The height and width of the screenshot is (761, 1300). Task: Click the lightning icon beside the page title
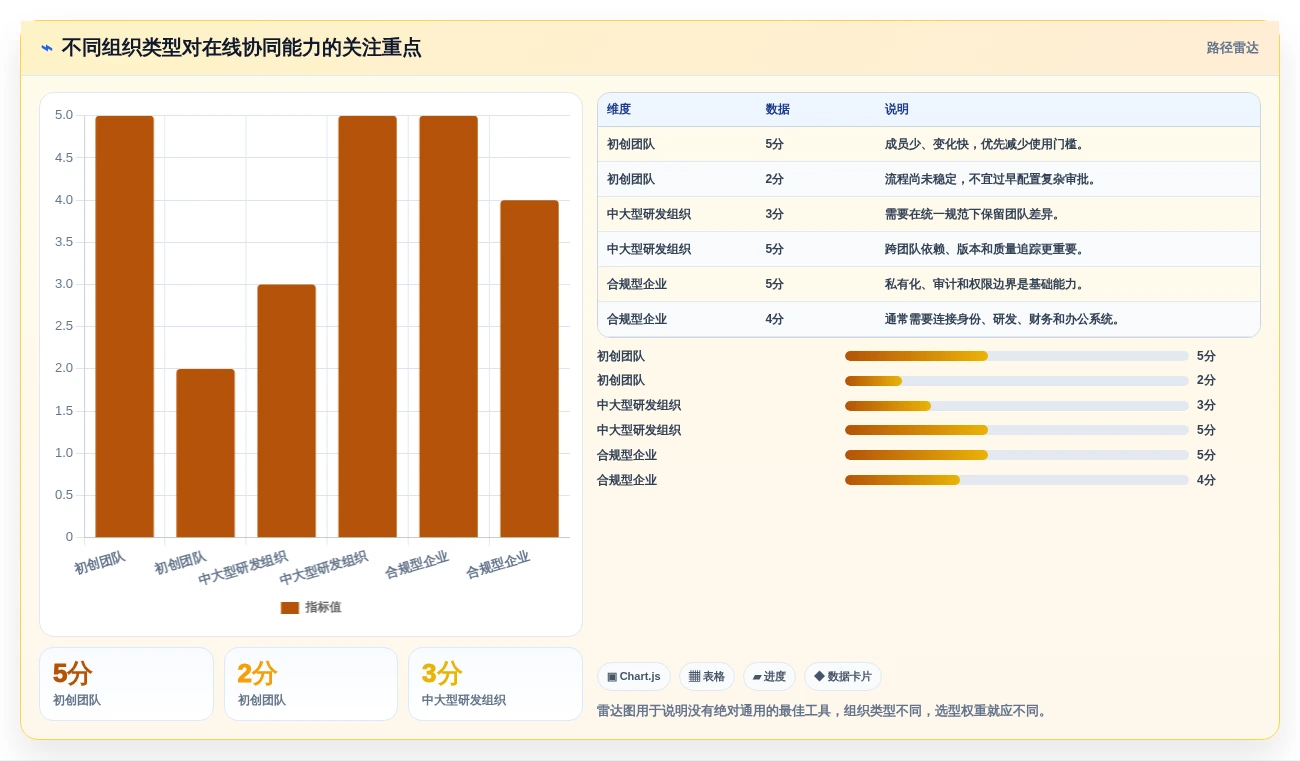(47, 48)
